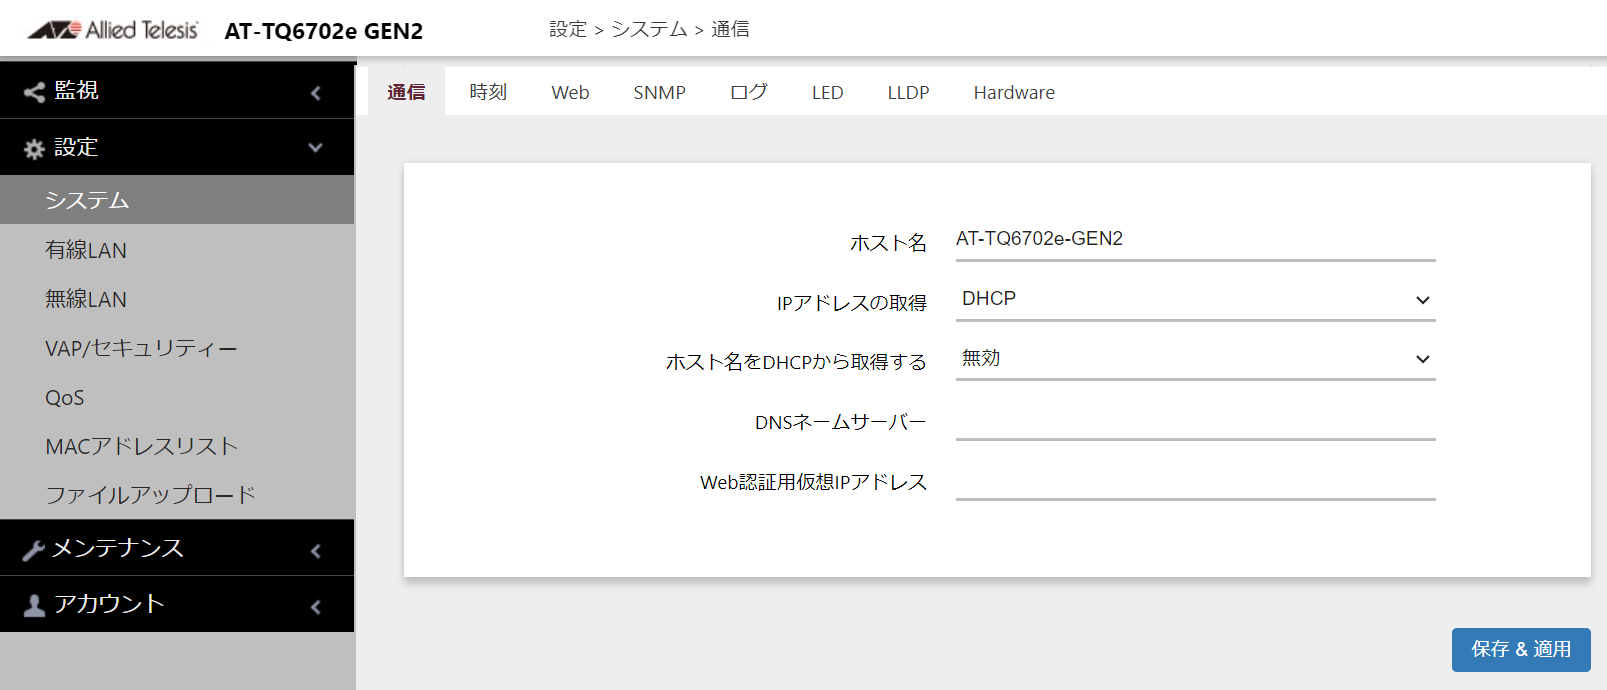Open the ログ tab
This screenshot has width=1607, height=690.
(x=748, y=92)
